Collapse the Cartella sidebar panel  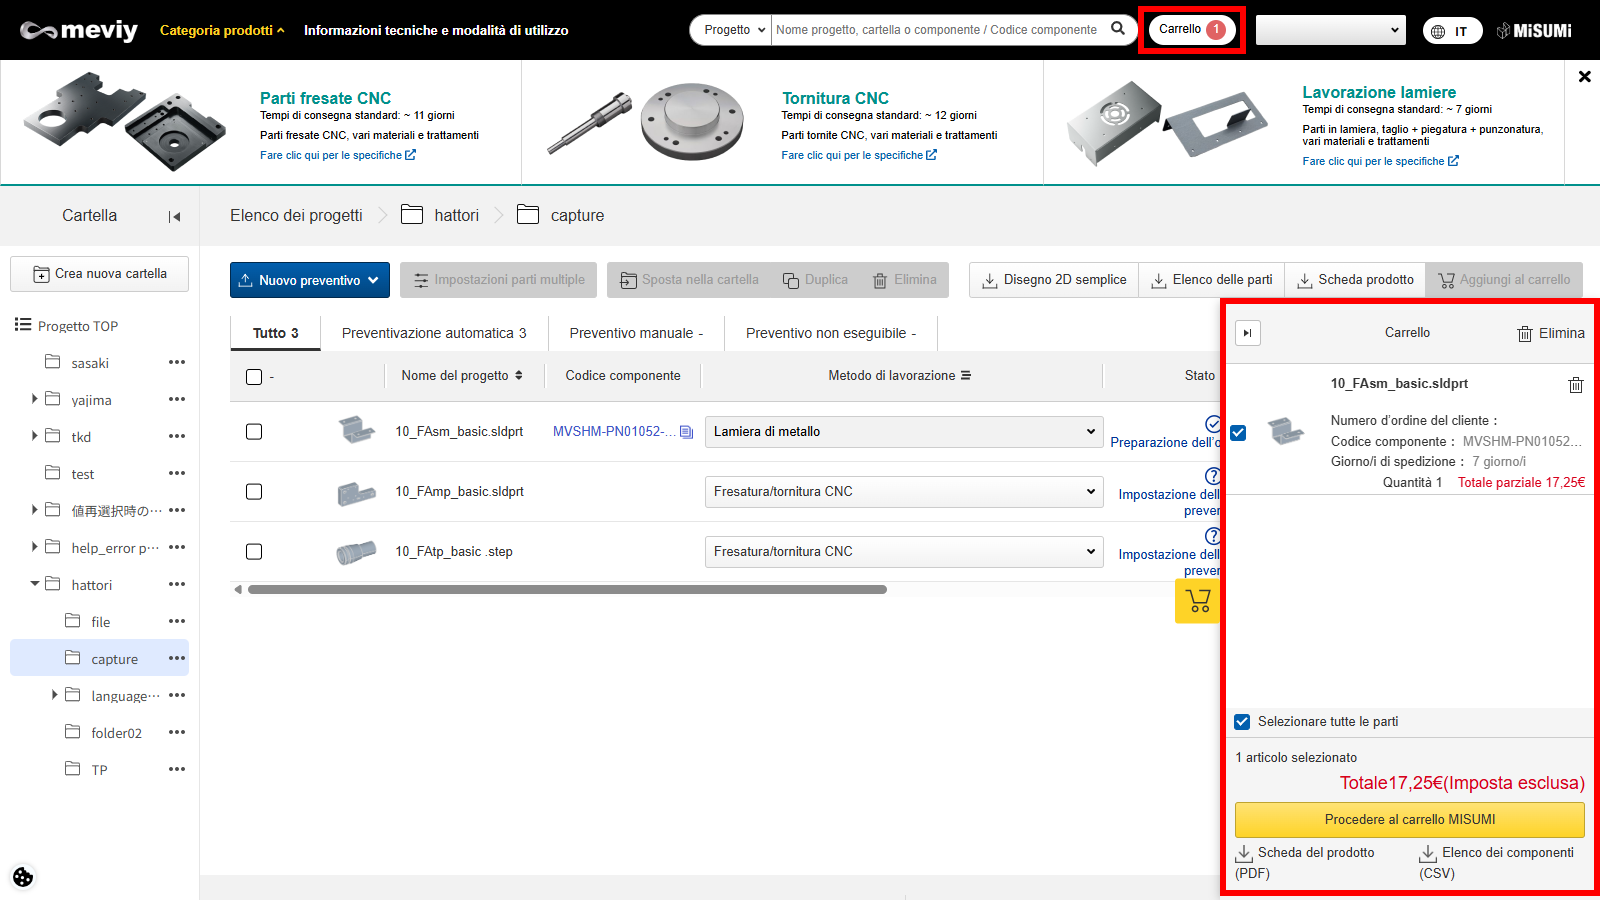[175, 216]
